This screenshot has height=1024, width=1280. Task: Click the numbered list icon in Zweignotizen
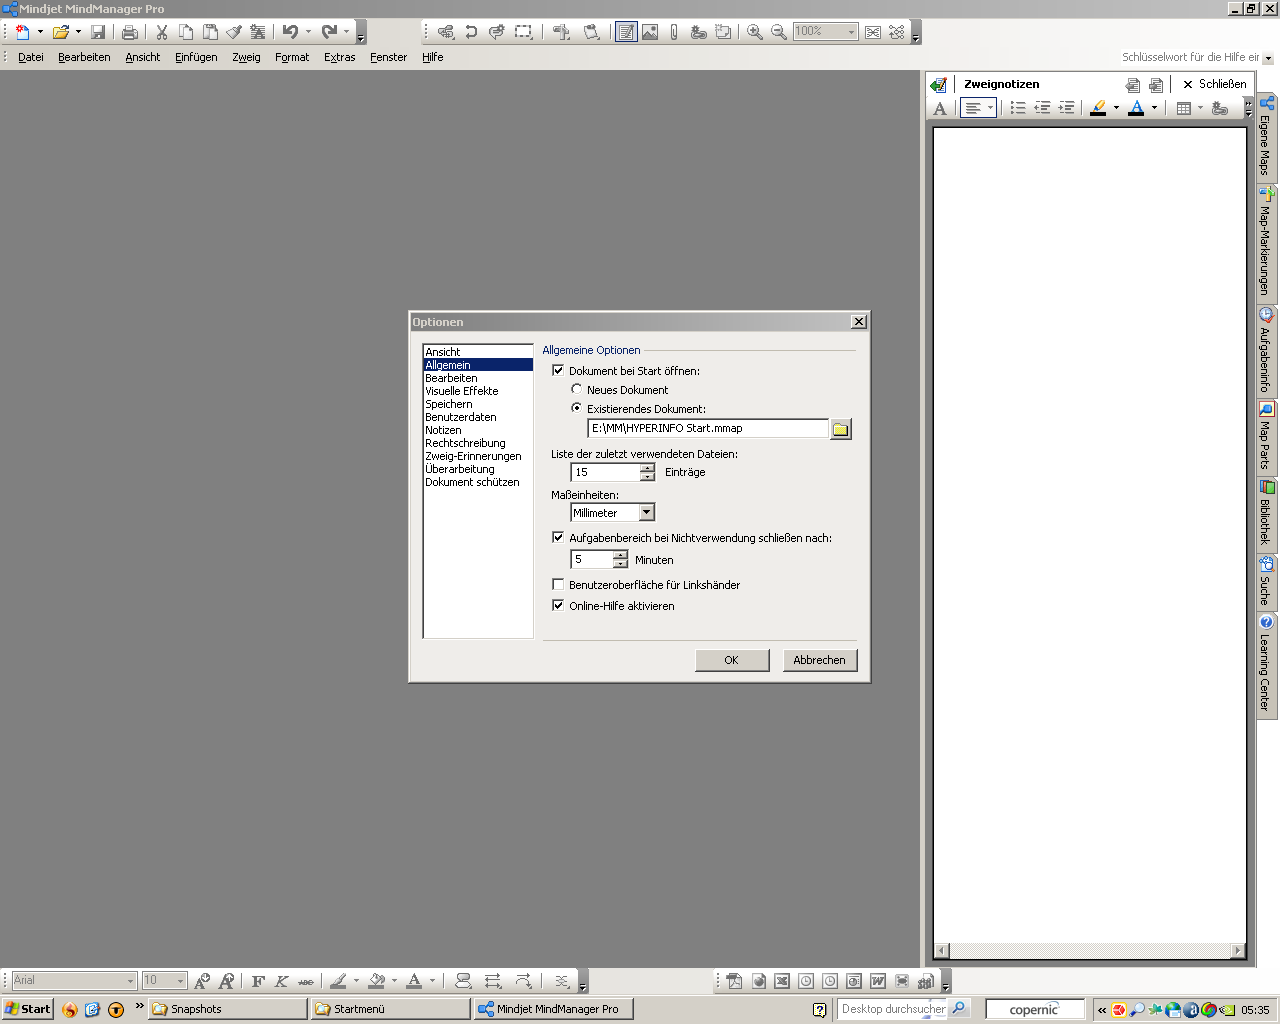[1018, 108]
